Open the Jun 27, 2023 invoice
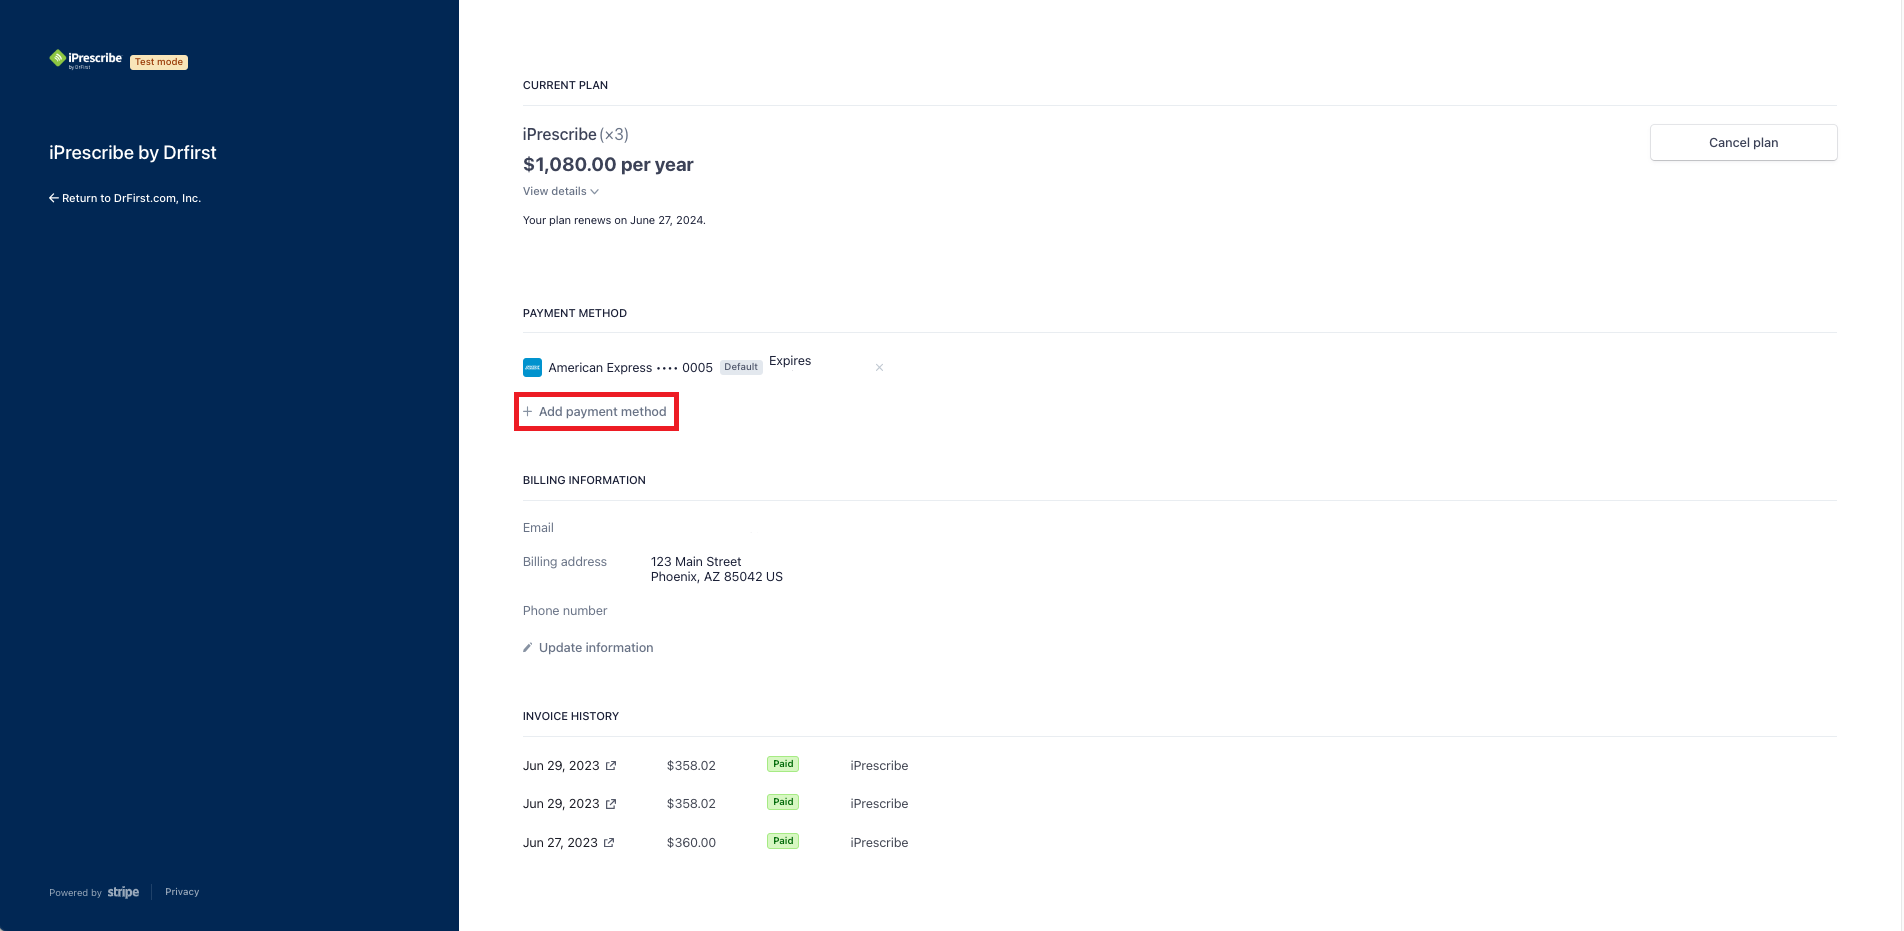Viewport: 1904px width, 931px height. pos(560,843)
